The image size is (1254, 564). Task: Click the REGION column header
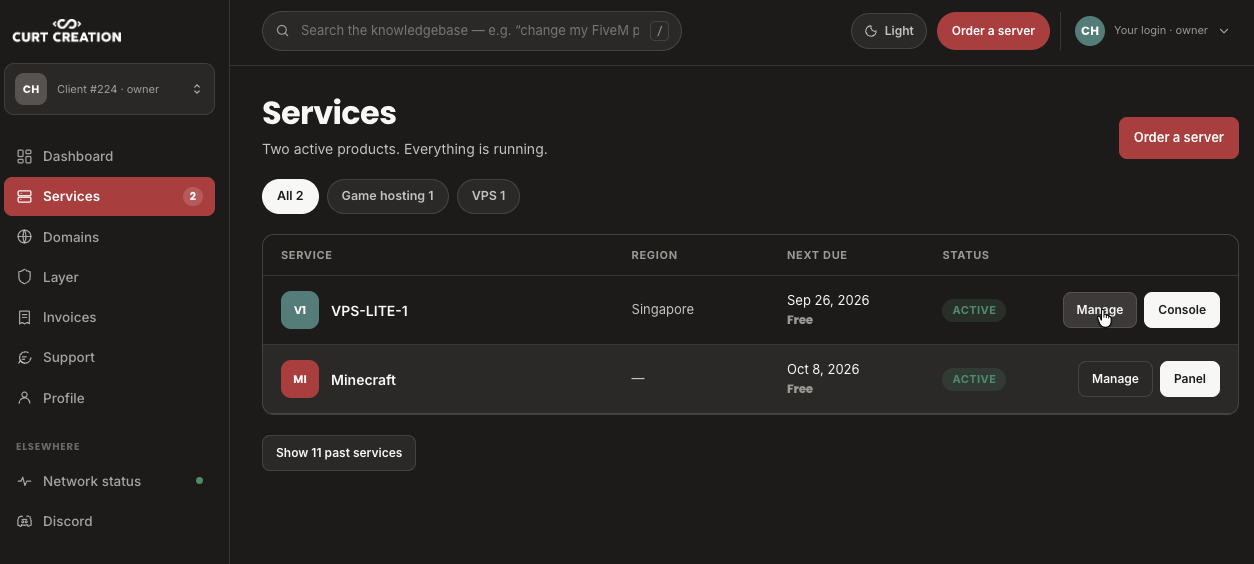tap(654, 255)
